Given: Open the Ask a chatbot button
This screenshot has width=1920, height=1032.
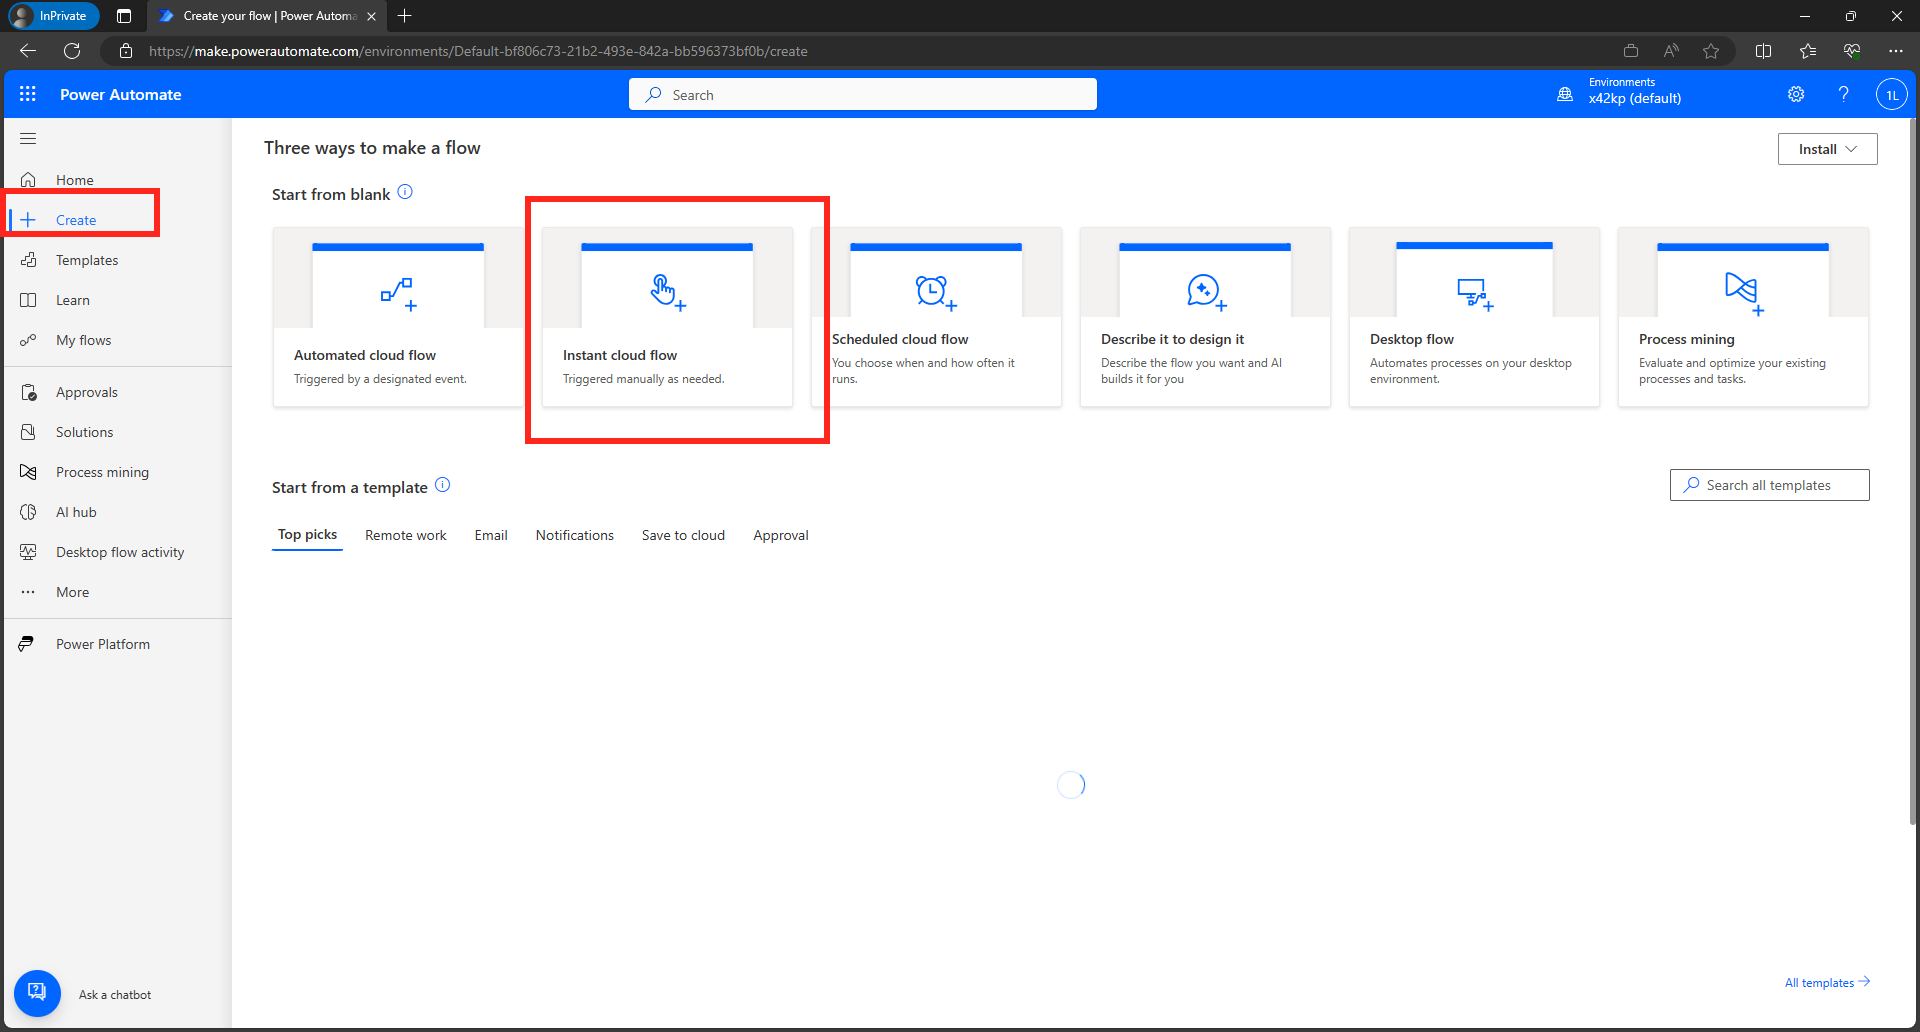Looking at the screenshot, I should 37,994.
